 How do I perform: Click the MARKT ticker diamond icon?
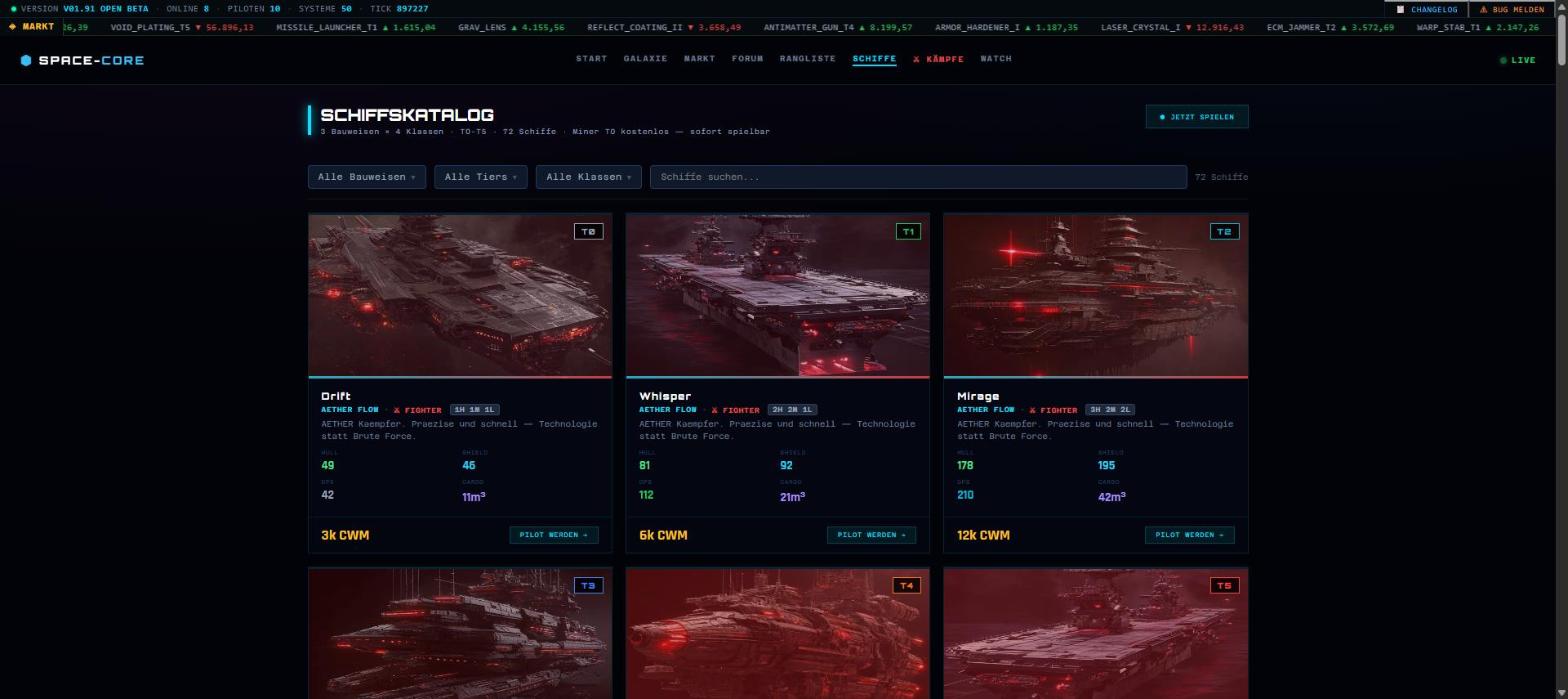point(12,27)
